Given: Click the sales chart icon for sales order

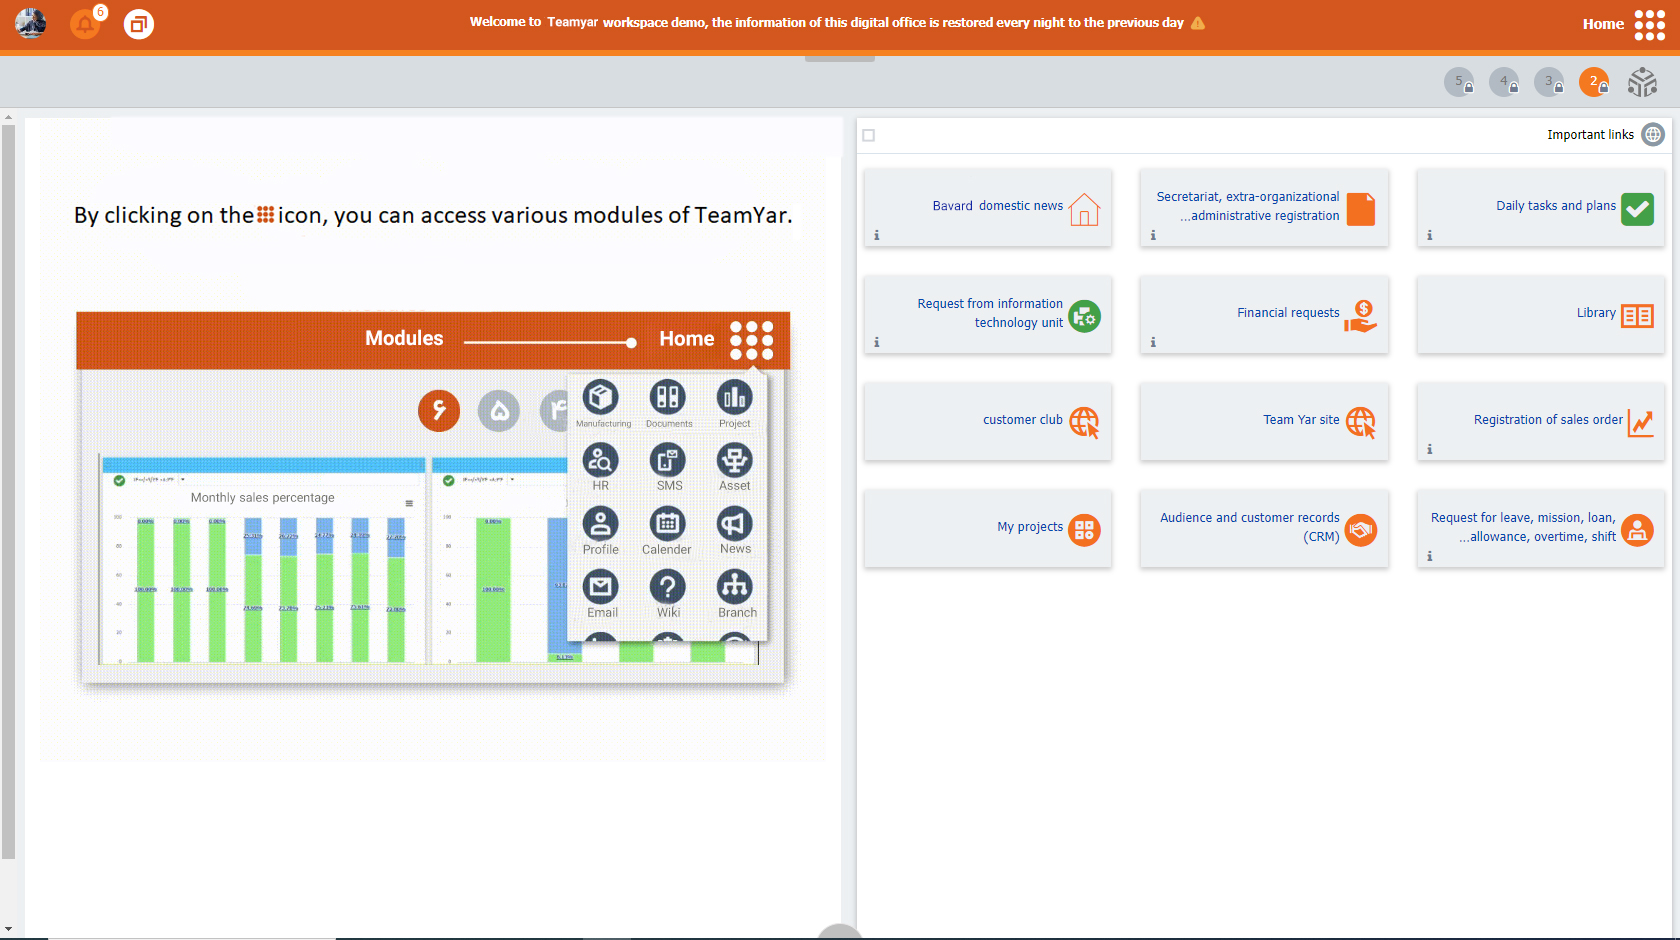Looking at the screenshot, I should pyautogui.click(x=1641, y=423).
